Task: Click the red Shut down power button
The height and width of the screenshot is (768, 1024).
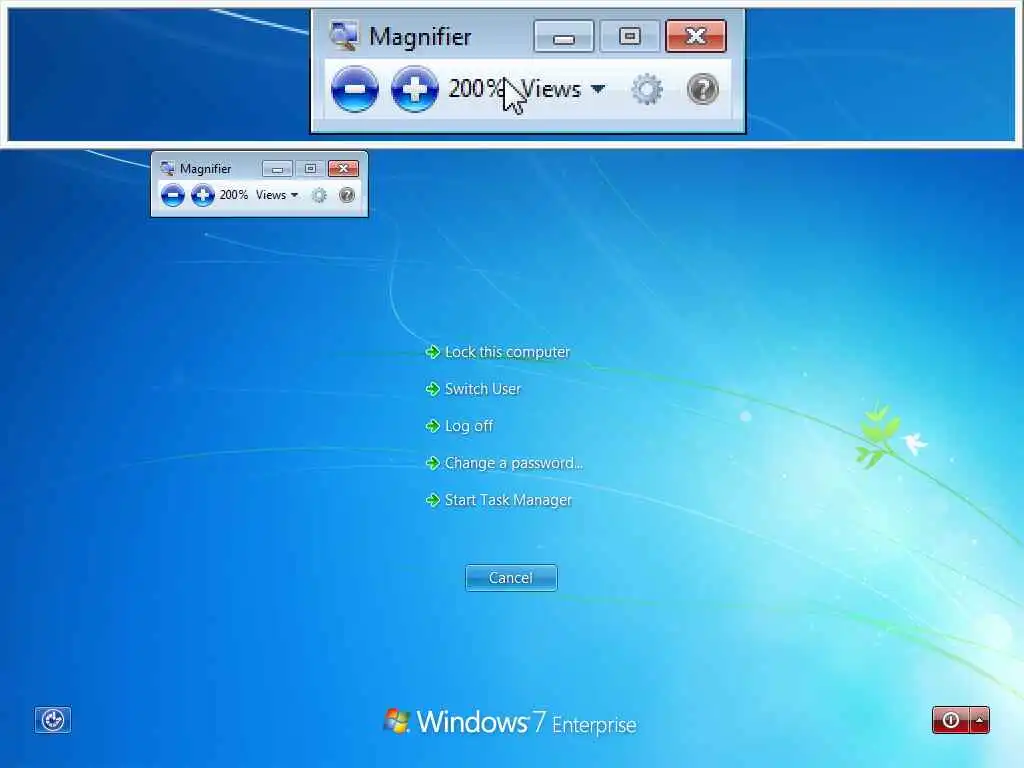Action: 951,720
